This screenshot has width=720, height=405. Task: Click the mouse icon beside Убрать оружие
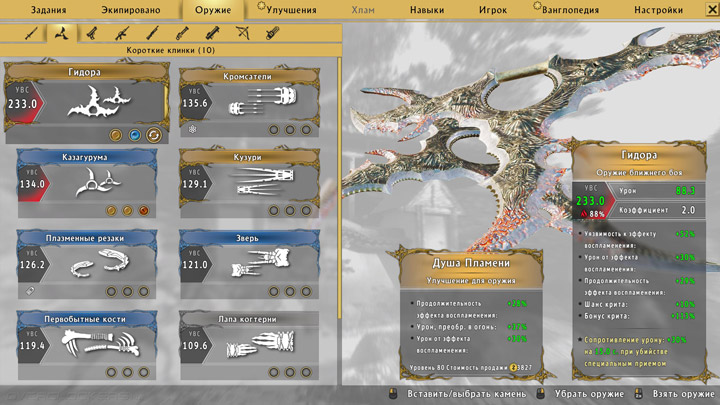541,394
